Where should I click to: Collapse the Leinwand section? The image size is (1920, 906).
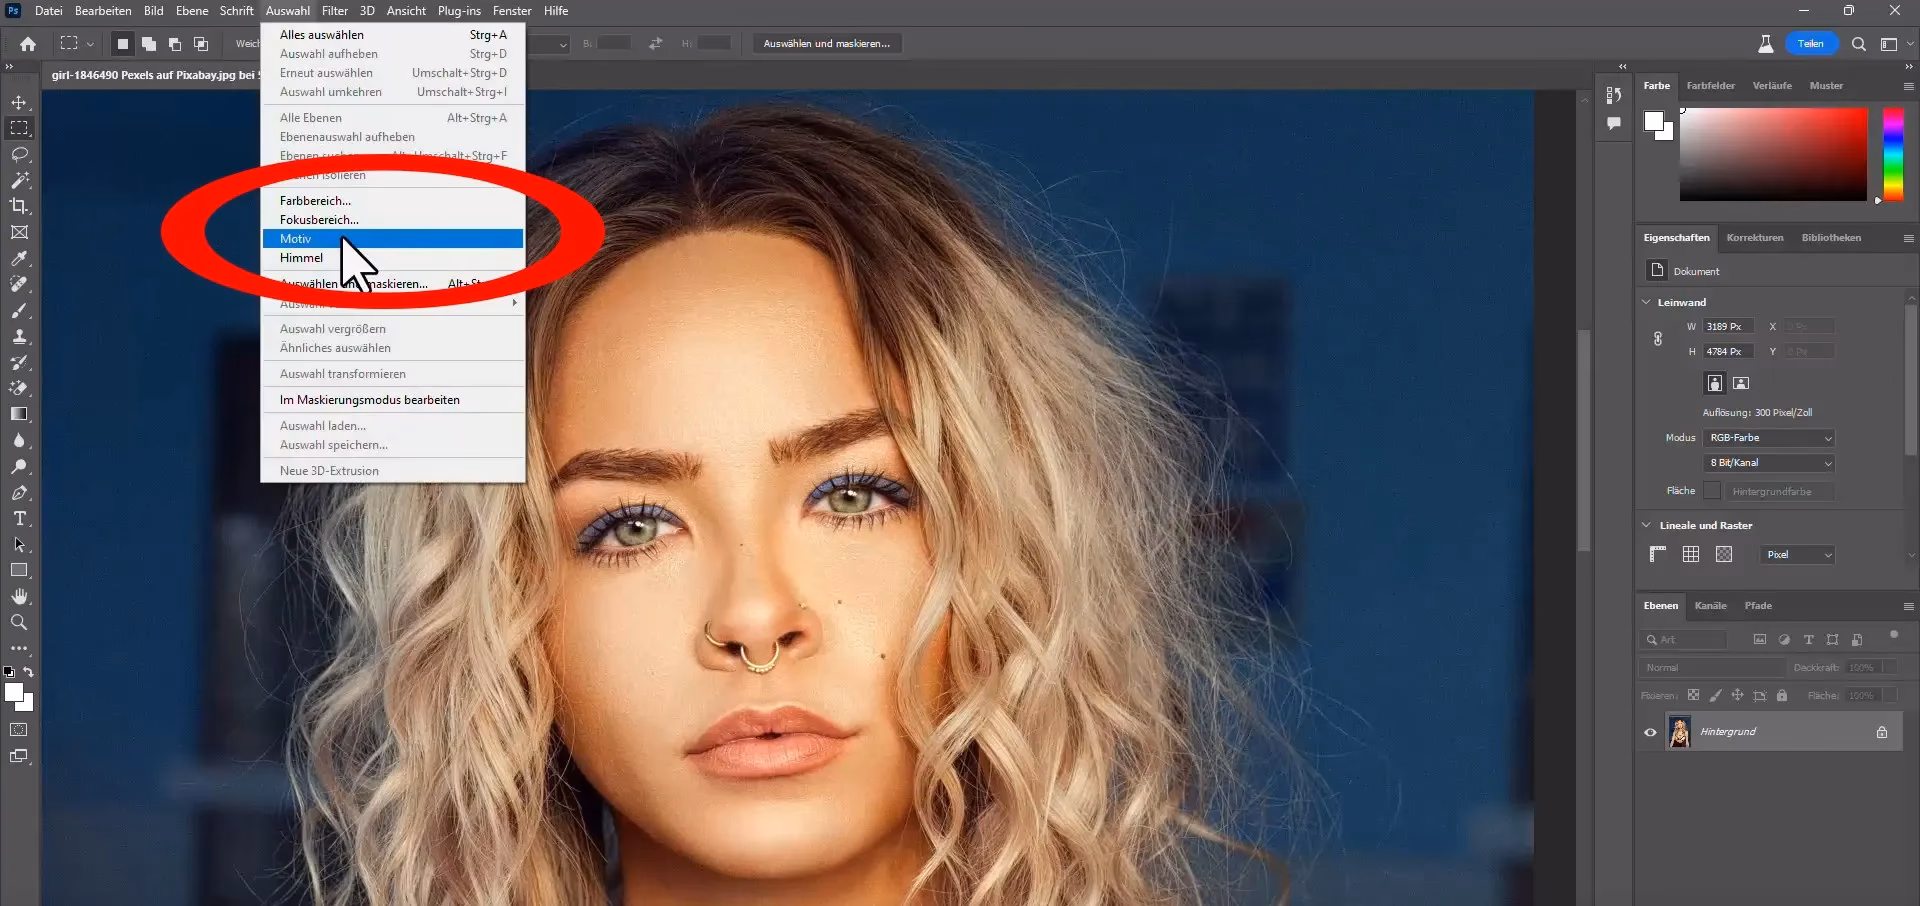click(x=1646, y=301)
